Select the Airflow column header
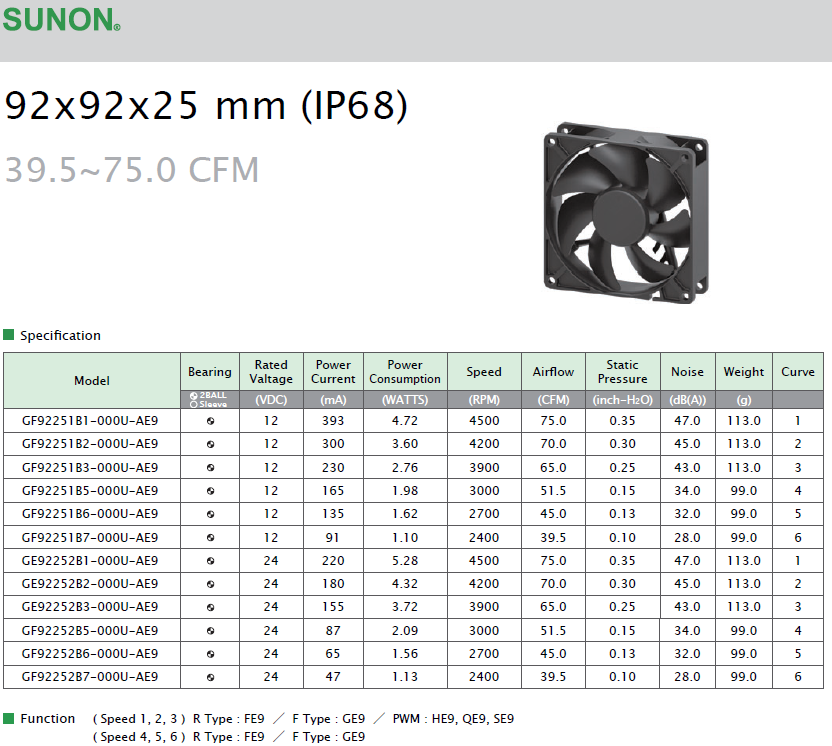Screen dimensions: 832x746 coord(553,371)
